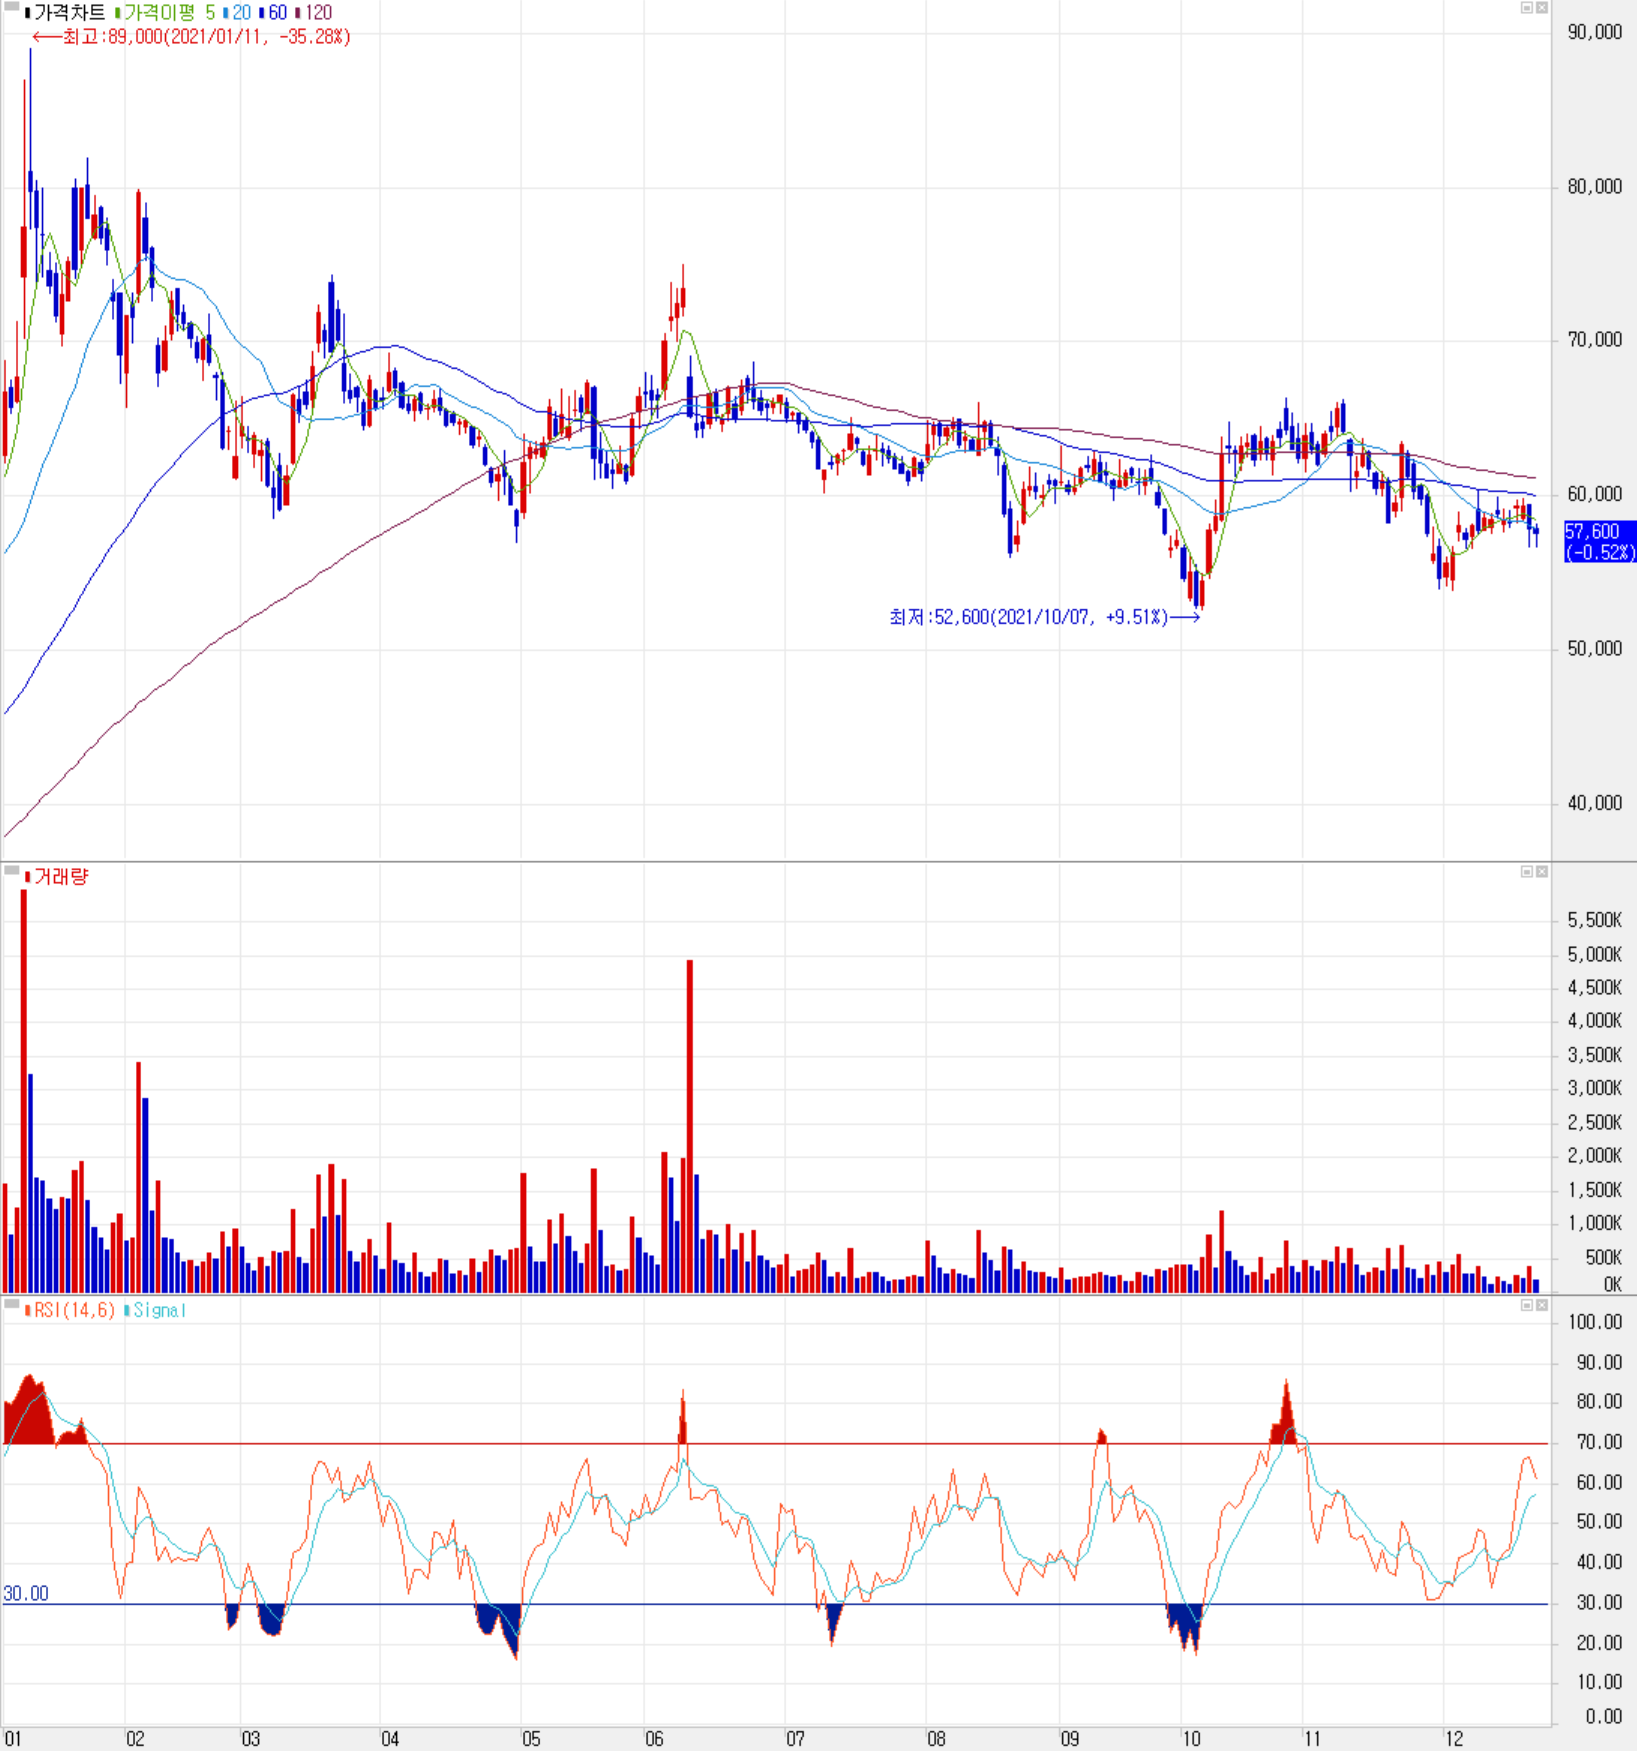Click the 최고:89,000 high price annotation

[x=191, y=37]
